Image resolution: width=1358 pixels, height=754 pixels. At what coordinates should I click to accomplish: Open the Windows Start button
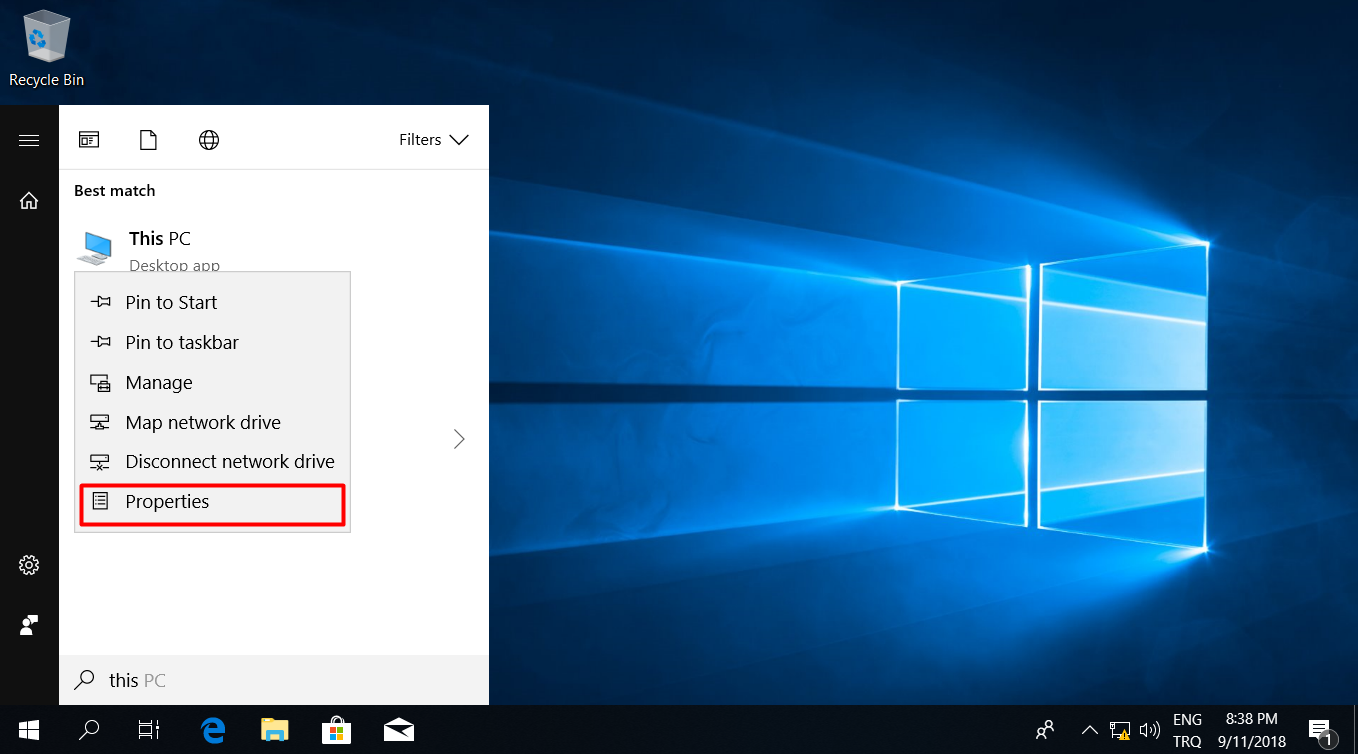(29, 730)
